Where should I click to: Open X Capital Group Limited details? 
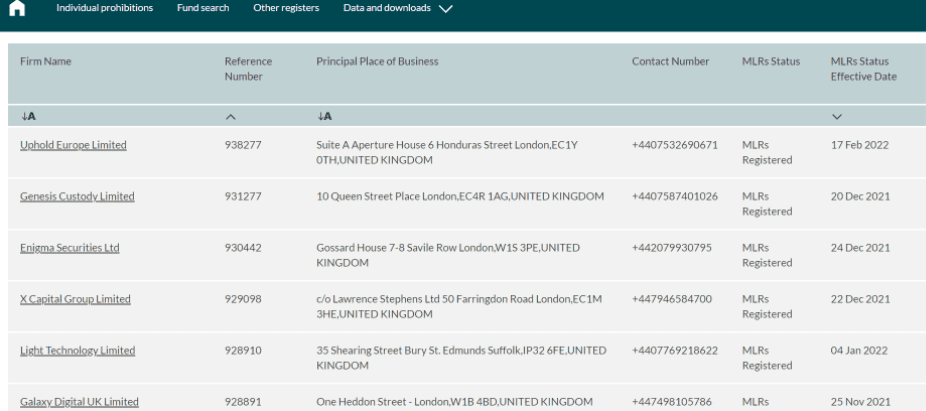(x=75, y=299)
